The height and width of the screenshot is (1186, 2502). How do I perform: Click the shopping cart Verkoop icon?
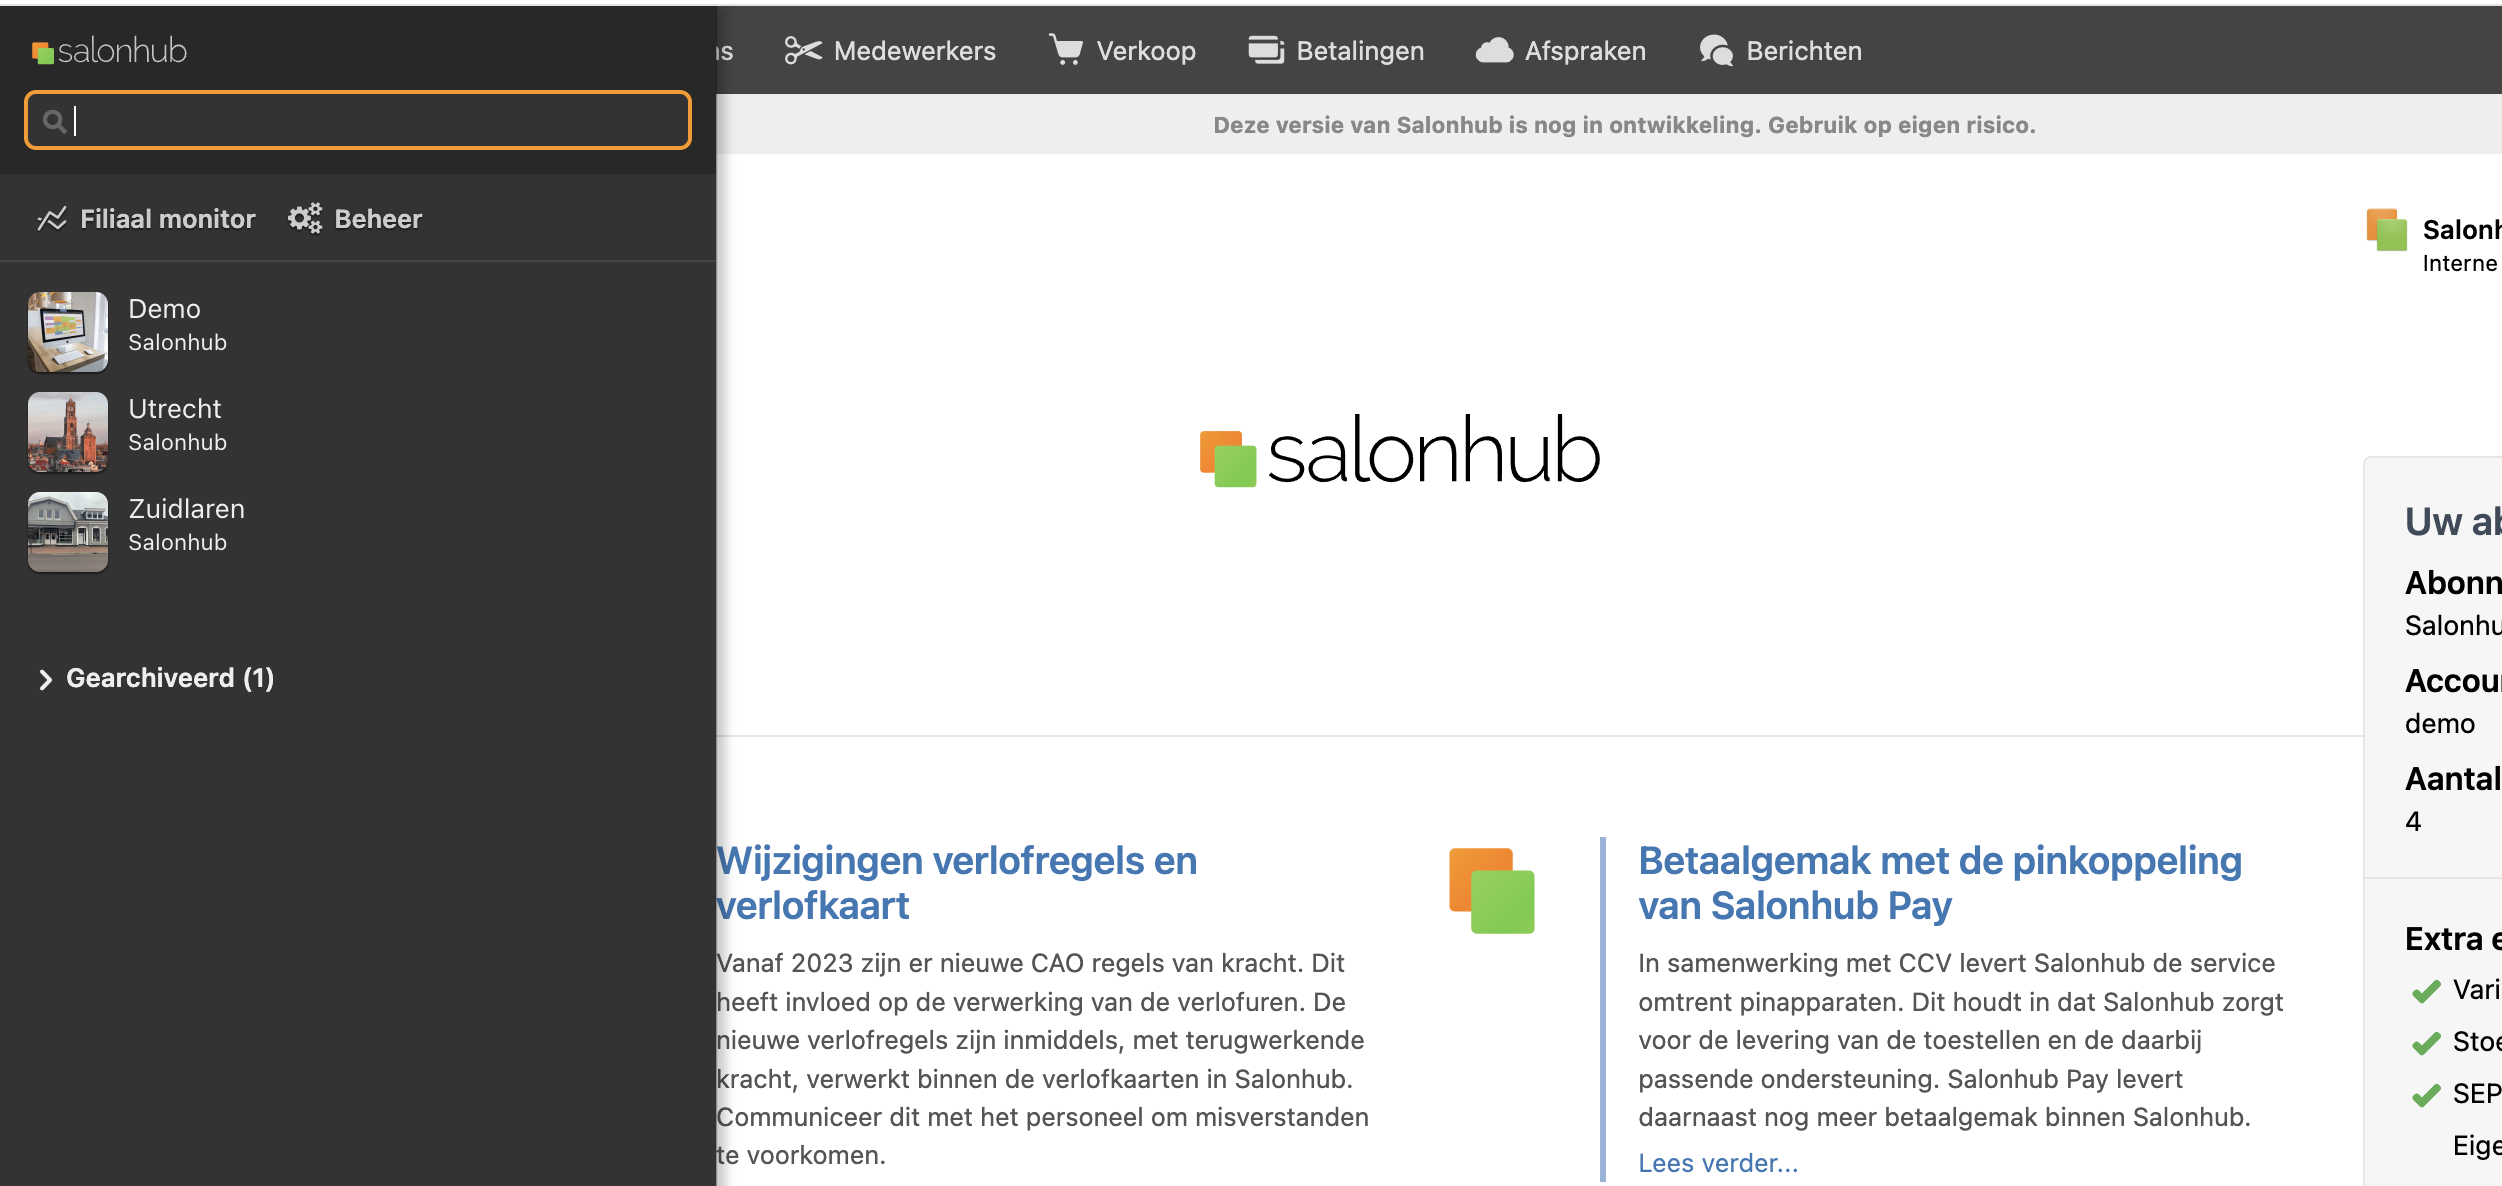point(1066,49)
